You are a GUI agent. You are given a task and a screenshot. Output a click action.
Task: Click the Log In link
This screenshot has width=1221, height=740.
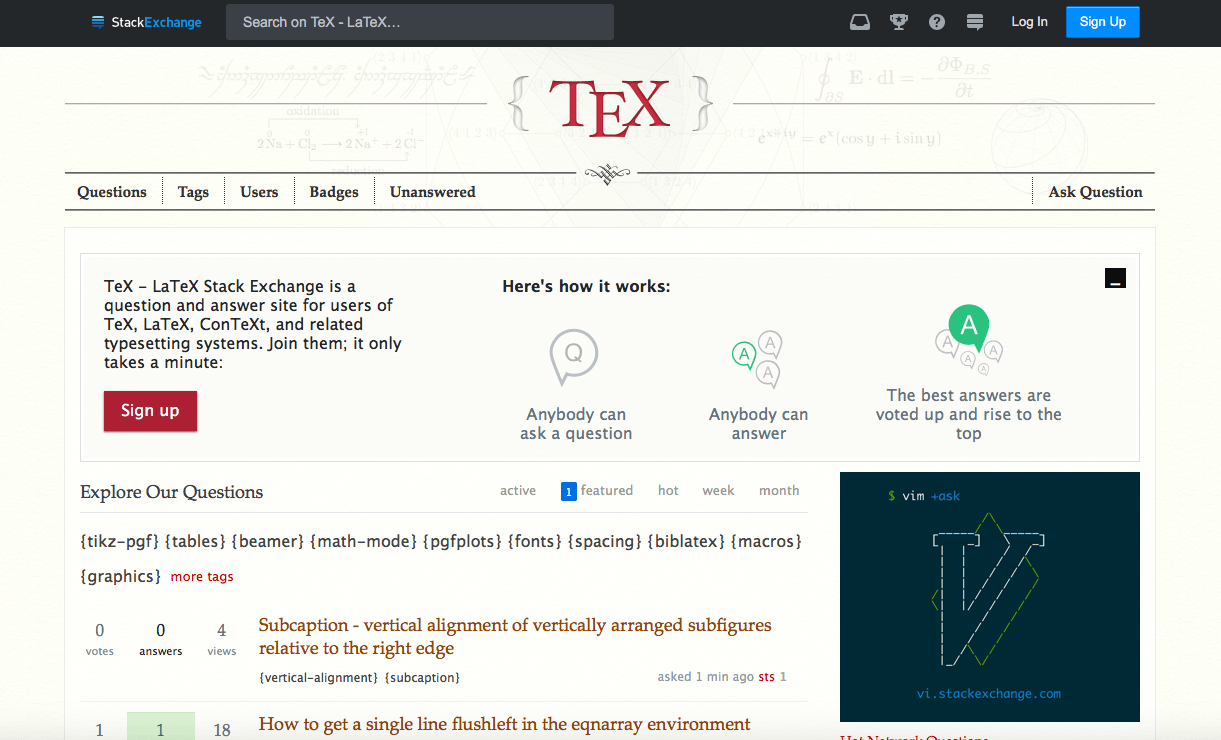(x=1029, y=22)
